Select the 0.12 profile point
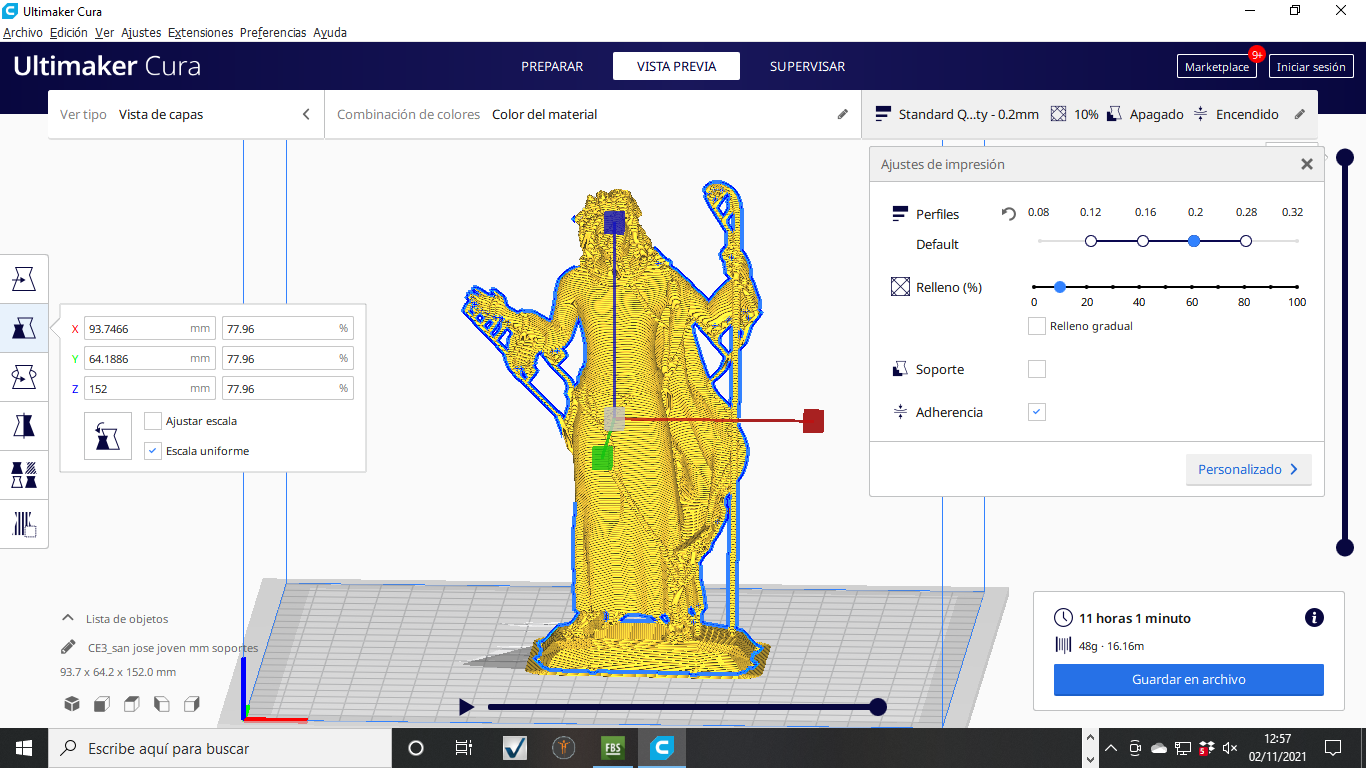This screenshot has height=768, width=1366. coord(1091,241)
